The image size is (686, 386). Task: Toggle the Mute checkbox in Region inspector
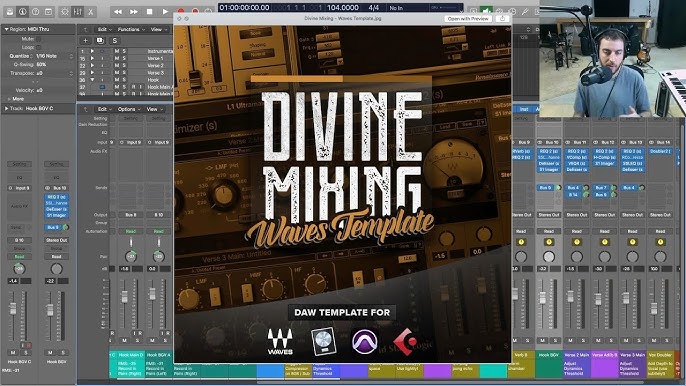[38, 39]
